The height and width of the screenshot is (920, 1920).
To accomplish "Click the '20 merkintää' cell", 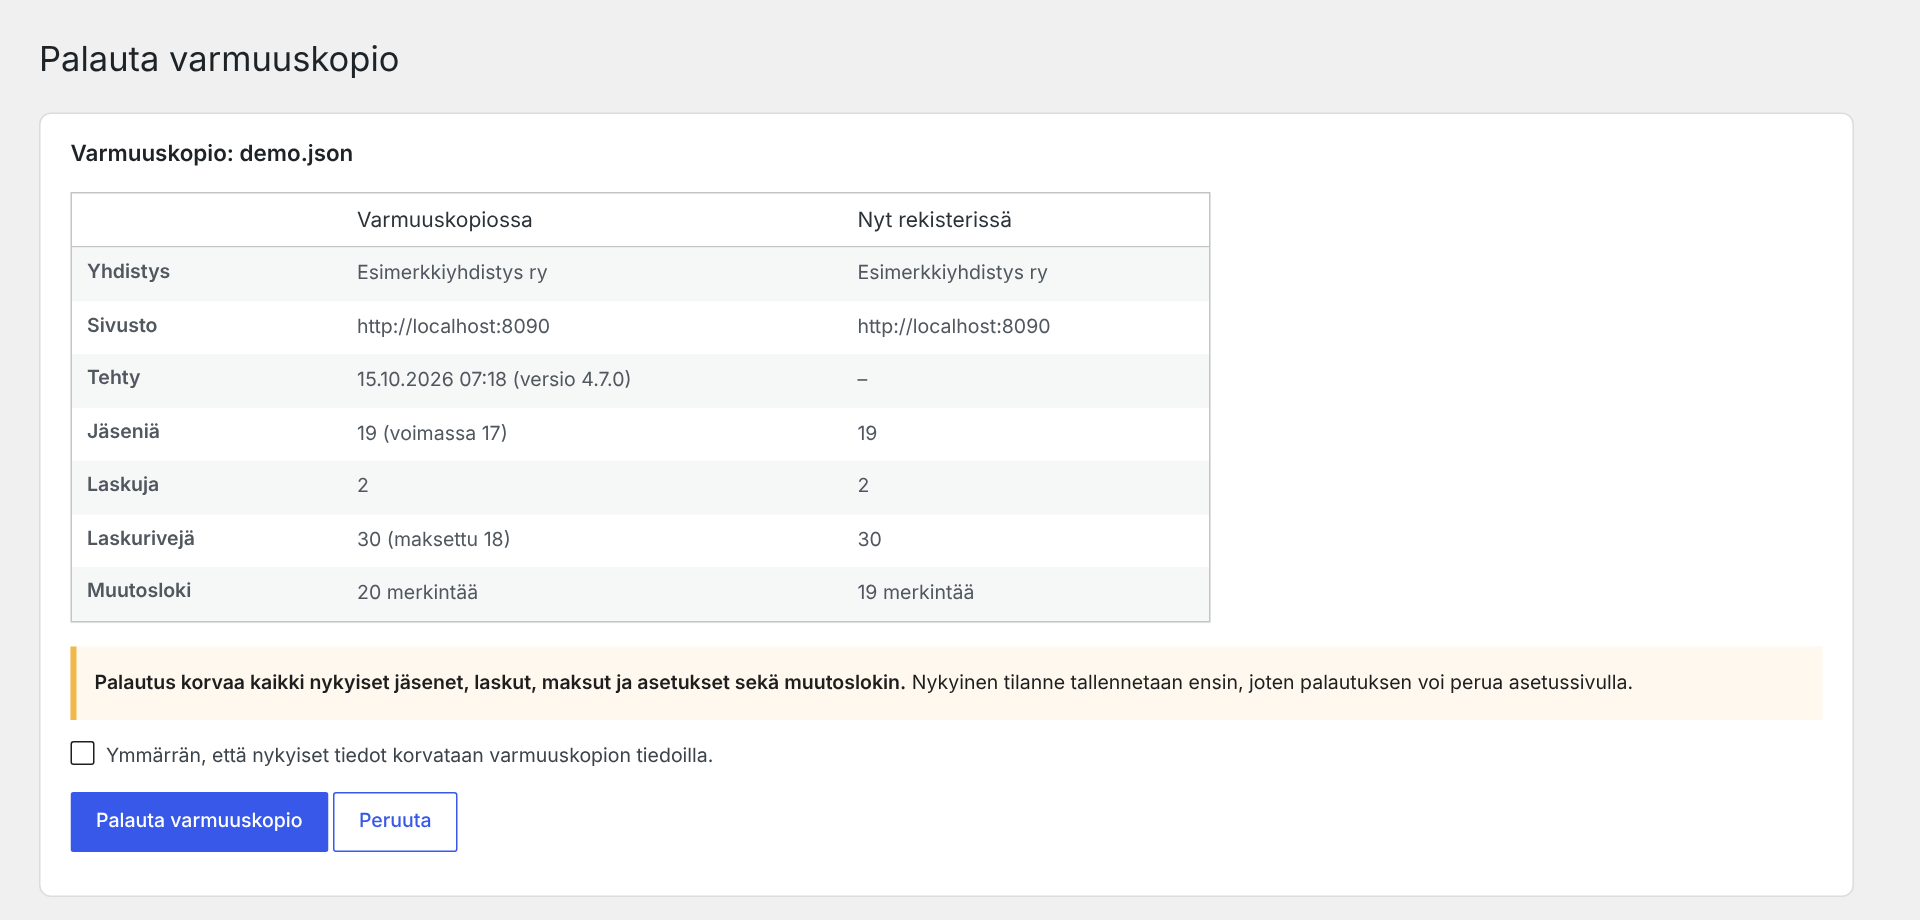I will [417, 593].
